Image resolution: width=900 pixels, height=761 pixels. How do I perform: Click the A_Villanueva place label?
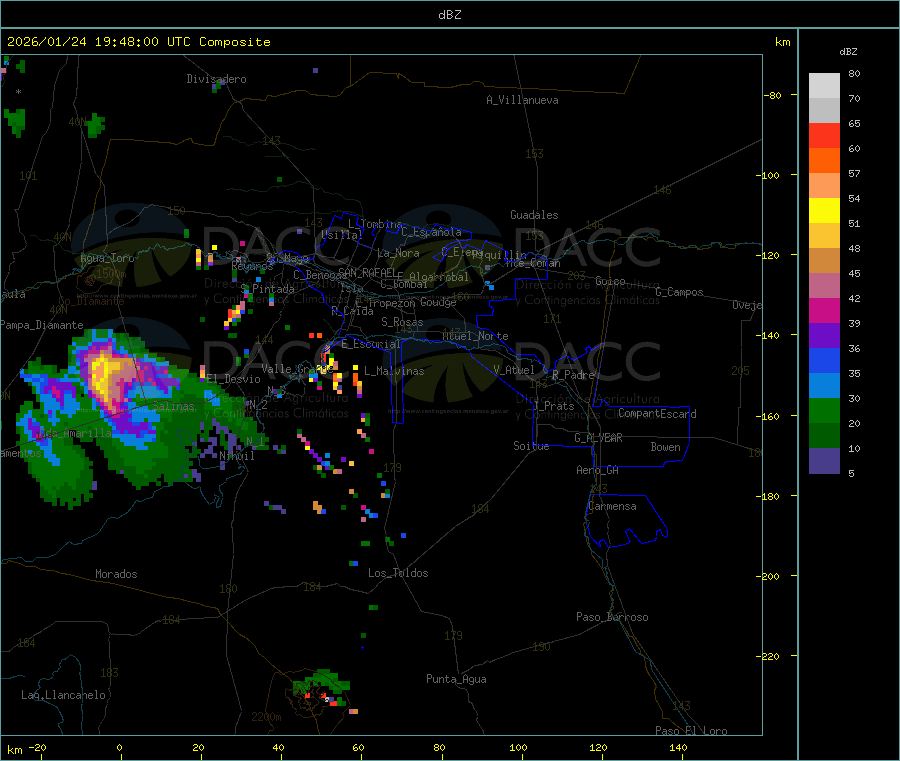coord(522,100)
